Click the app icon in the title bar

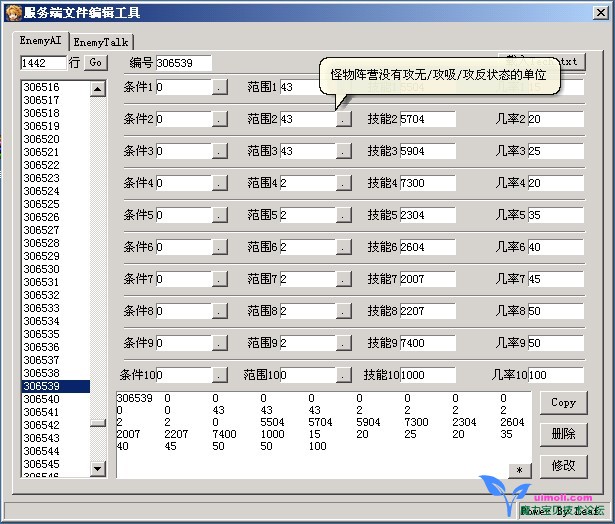click(x=12, y=13)
